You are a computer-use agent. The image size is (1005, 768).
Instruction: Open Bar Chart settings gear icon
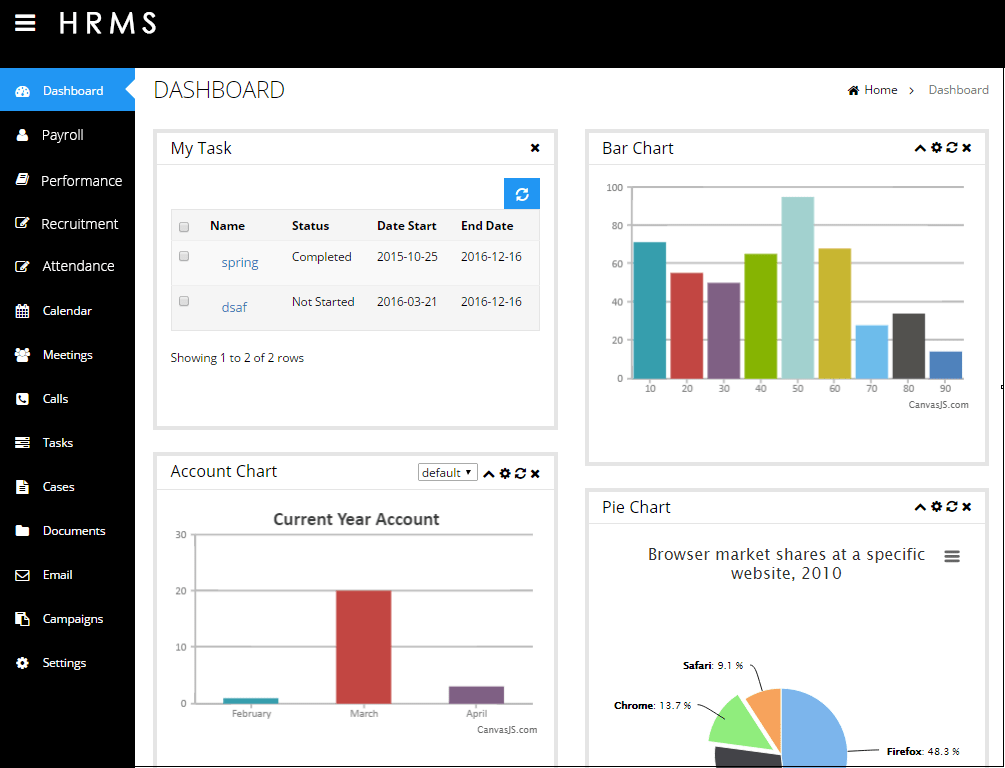click(936, 148)
